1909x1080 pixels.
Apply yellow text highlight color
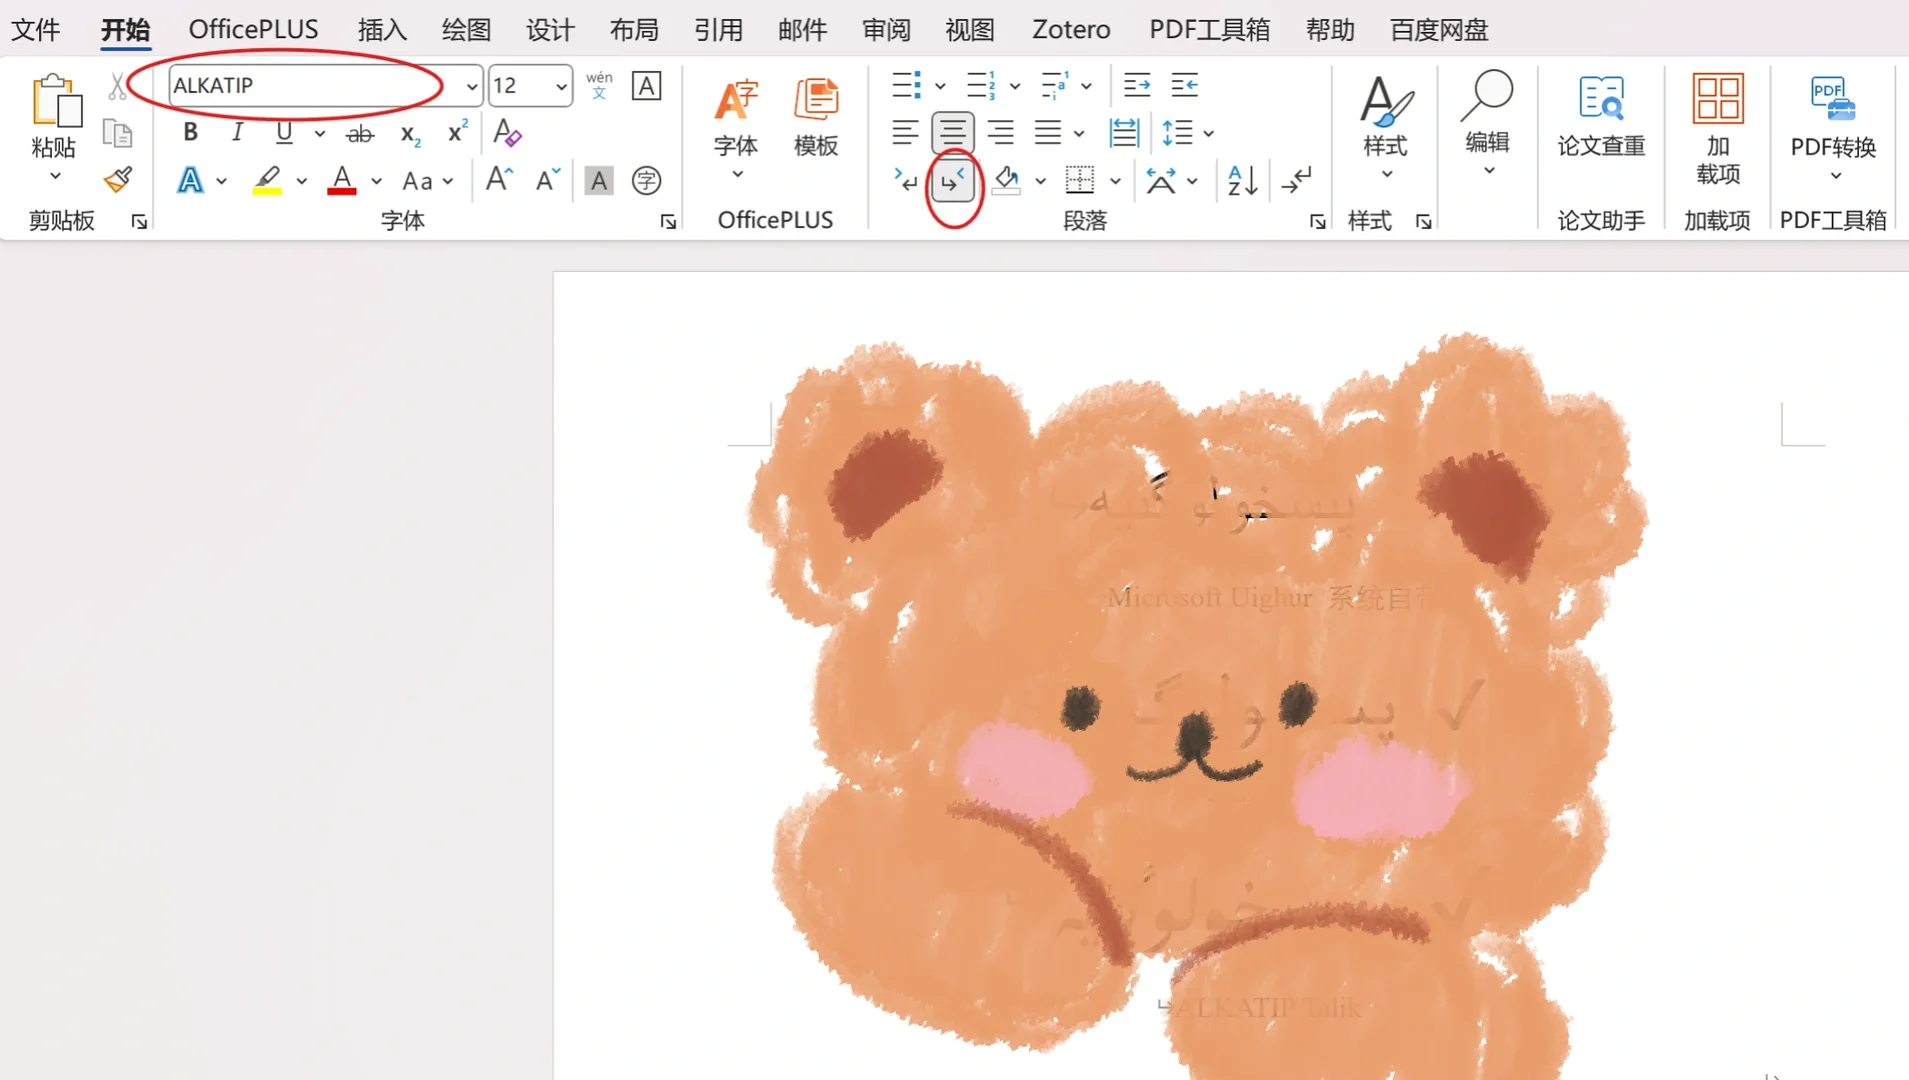(267, 181)
